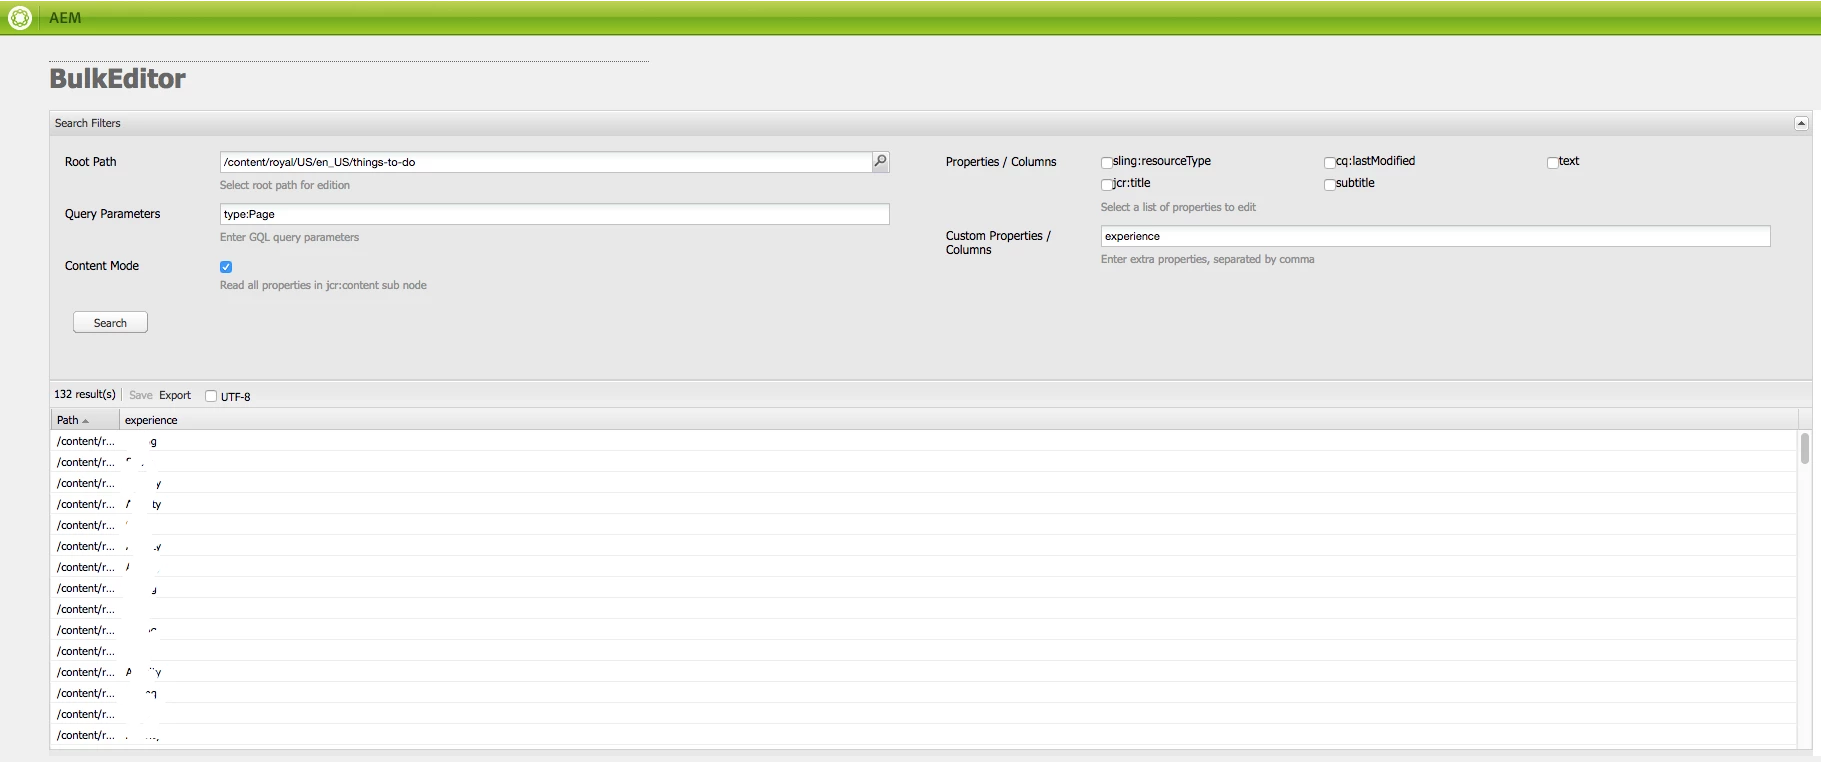Toggle the UTF-8 export checkbox

[211, 396]
